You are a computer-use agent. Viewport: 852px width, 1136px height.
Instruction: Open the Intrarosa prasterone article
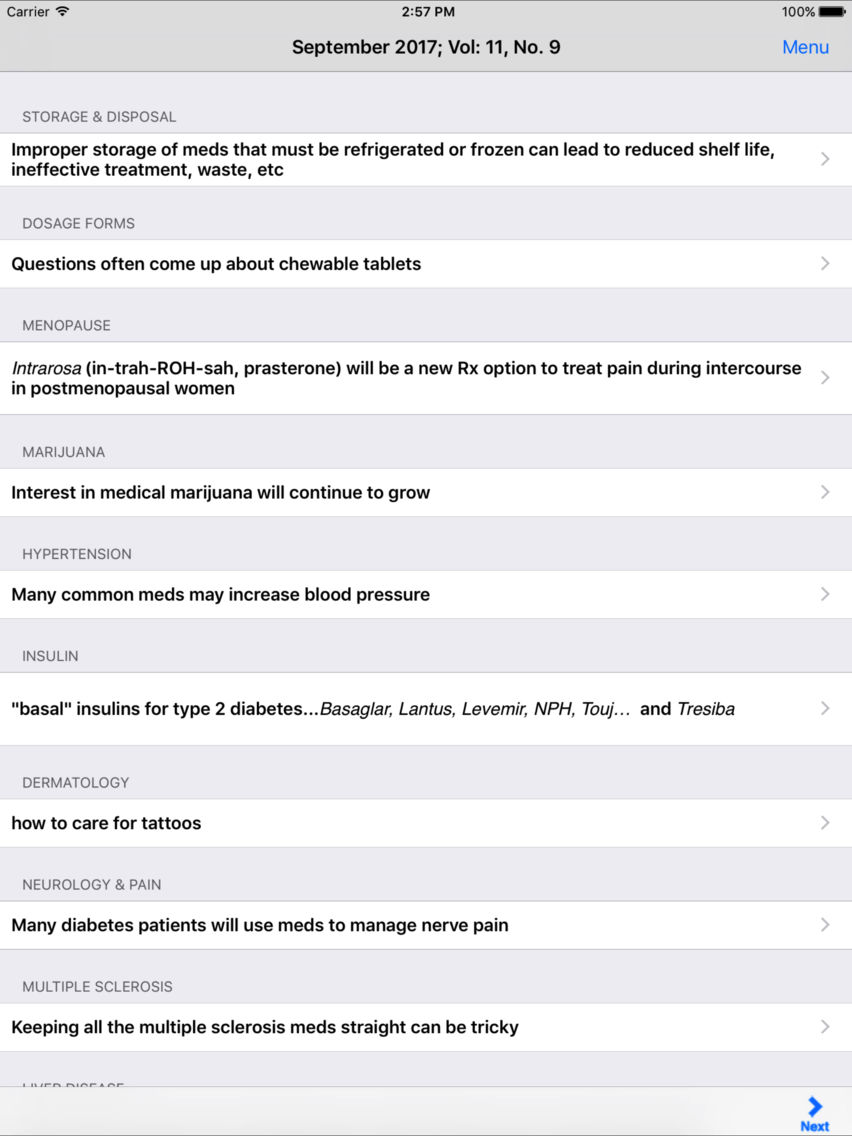coord(400,378)
